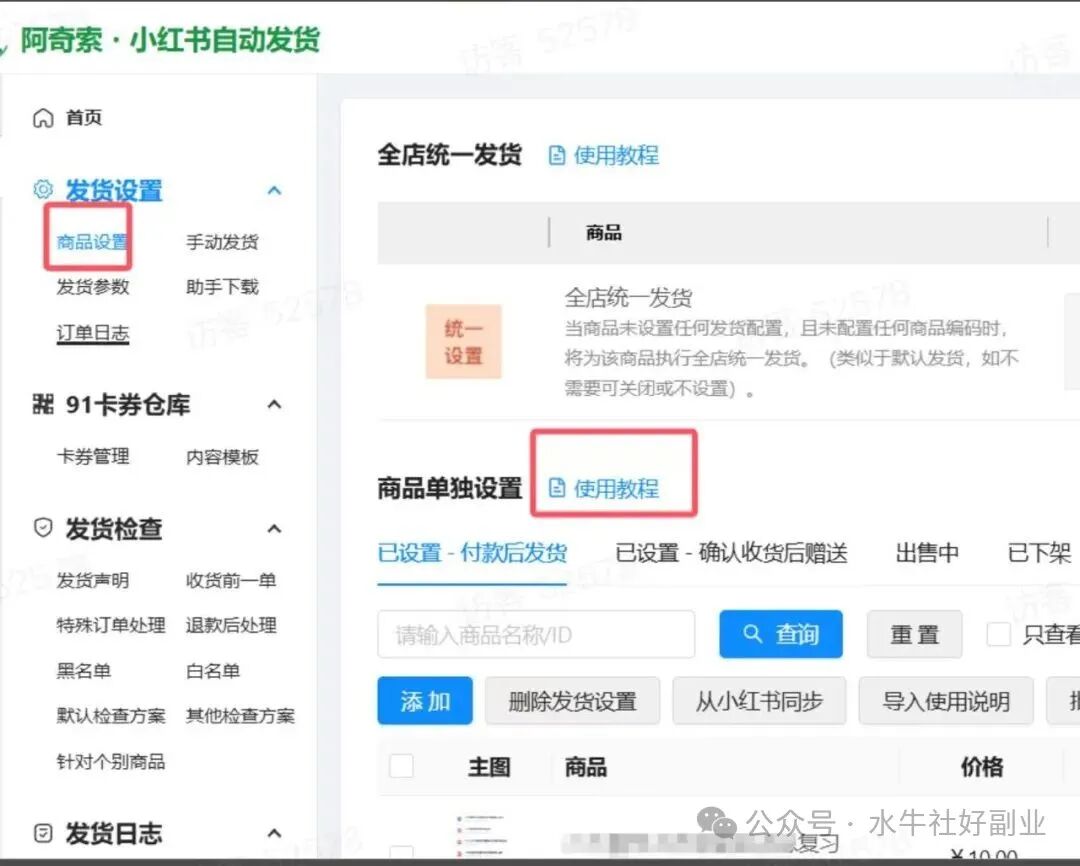Open 卡券管理 in the sidebar

pos(93,456)
